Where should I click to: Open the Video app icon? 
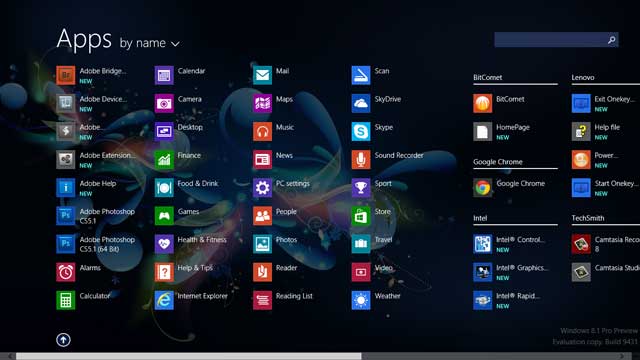(x=361, y=272)
